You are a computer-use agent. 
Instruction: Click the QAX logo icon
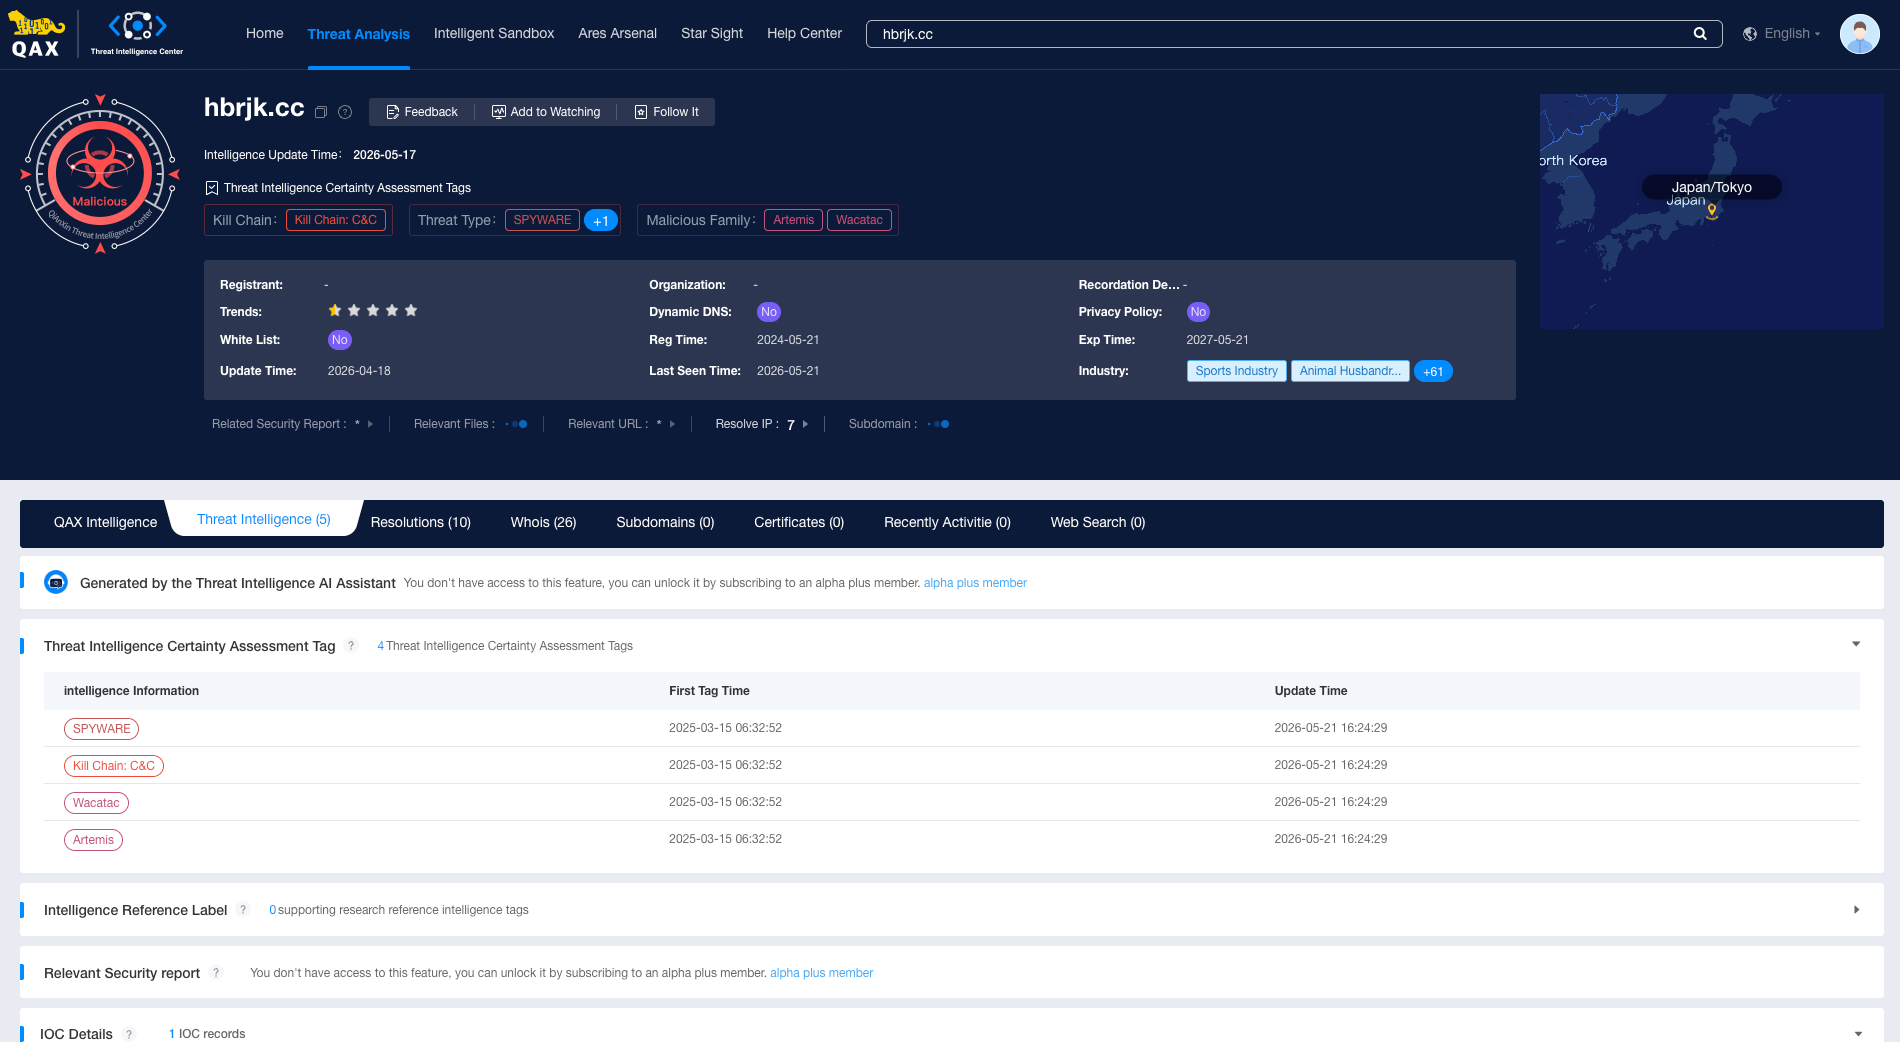36,35
